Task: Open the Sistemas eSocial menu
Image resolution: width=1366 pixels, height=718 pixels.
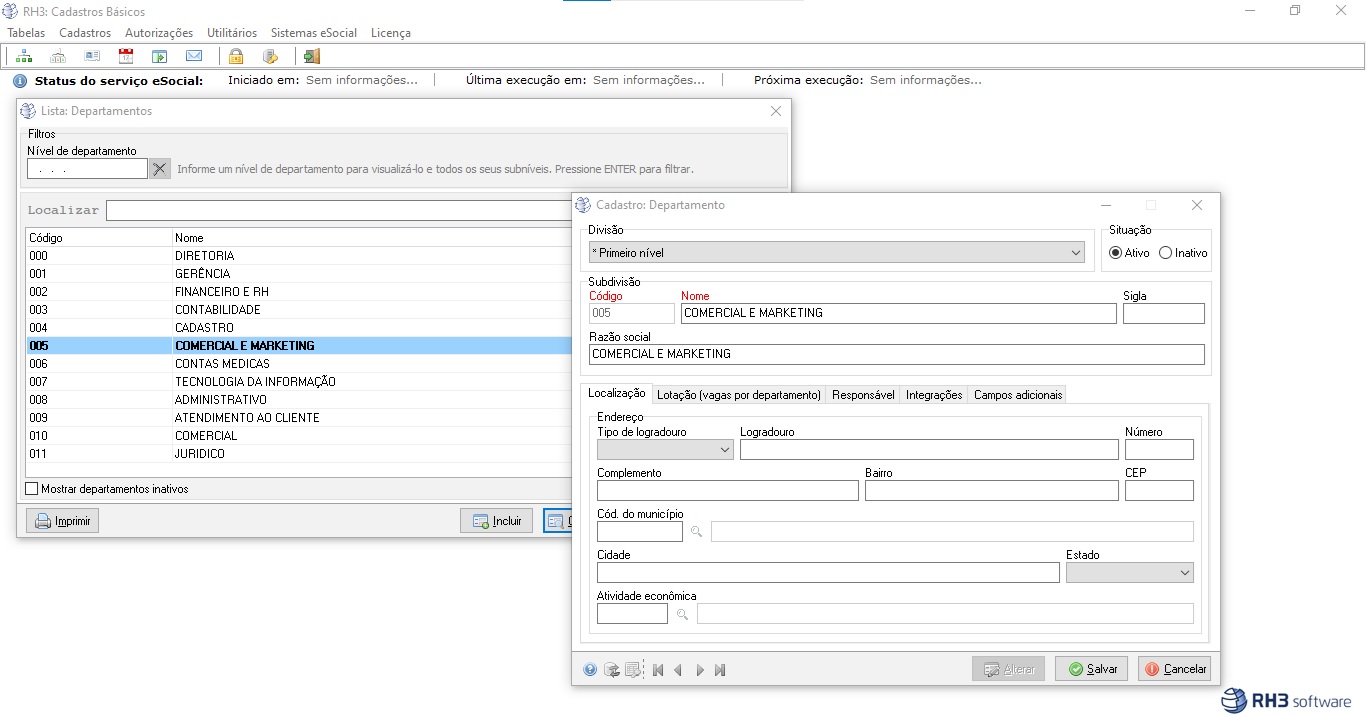Action: point(313,33)
